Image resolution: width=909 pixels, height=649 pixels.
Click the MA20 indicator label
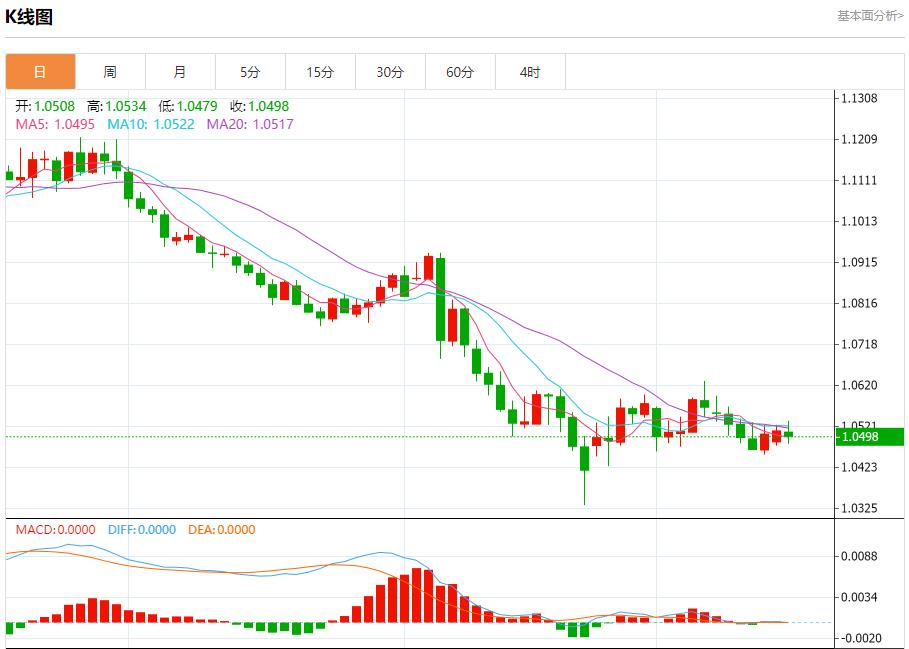tap(250, 124)
